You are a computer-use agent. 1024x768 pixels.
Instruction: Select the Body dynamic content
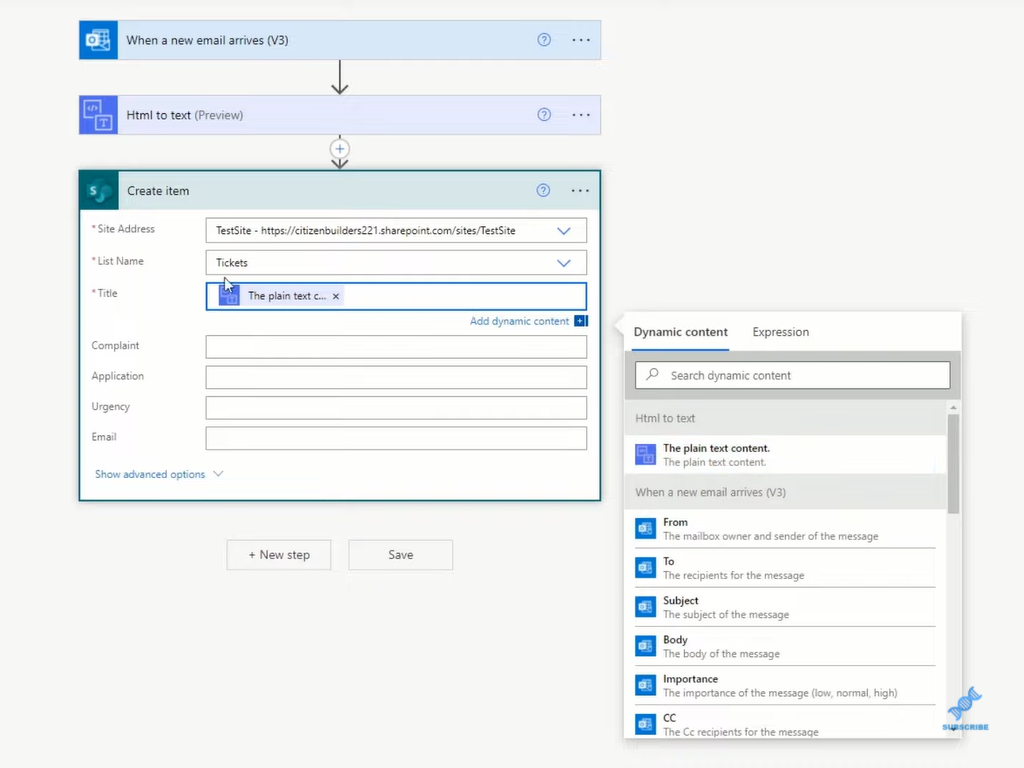pyautogui.click(x=785, y=646)
